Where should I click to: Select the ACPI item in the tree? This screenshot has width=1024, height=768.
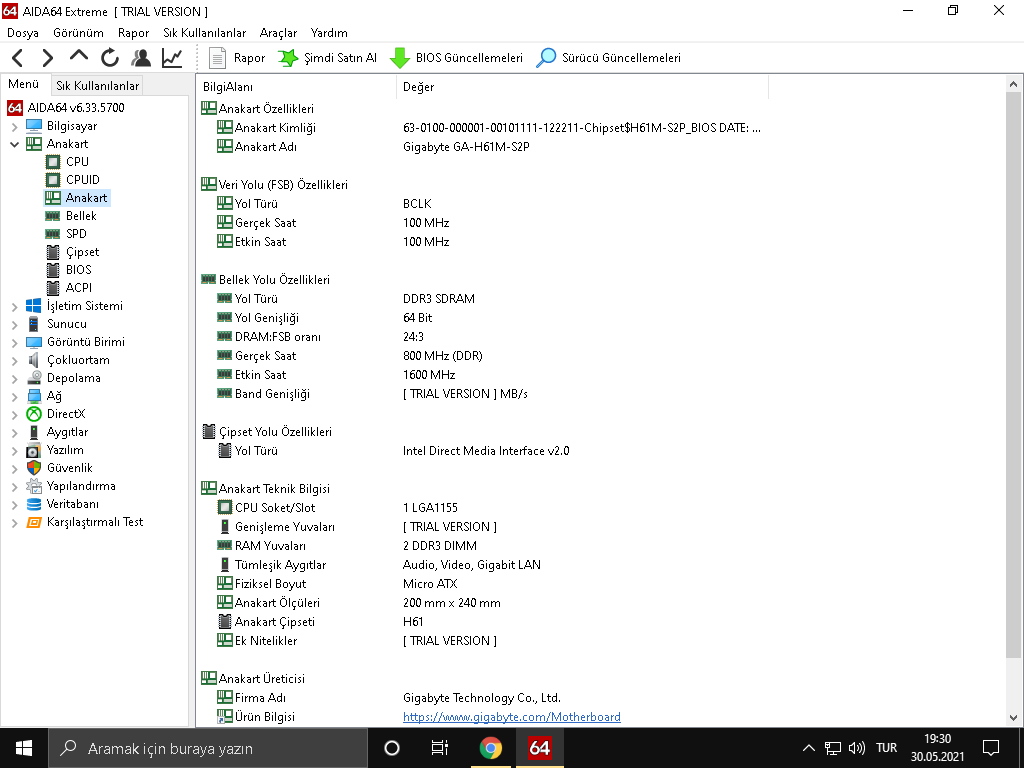point(78,287)
